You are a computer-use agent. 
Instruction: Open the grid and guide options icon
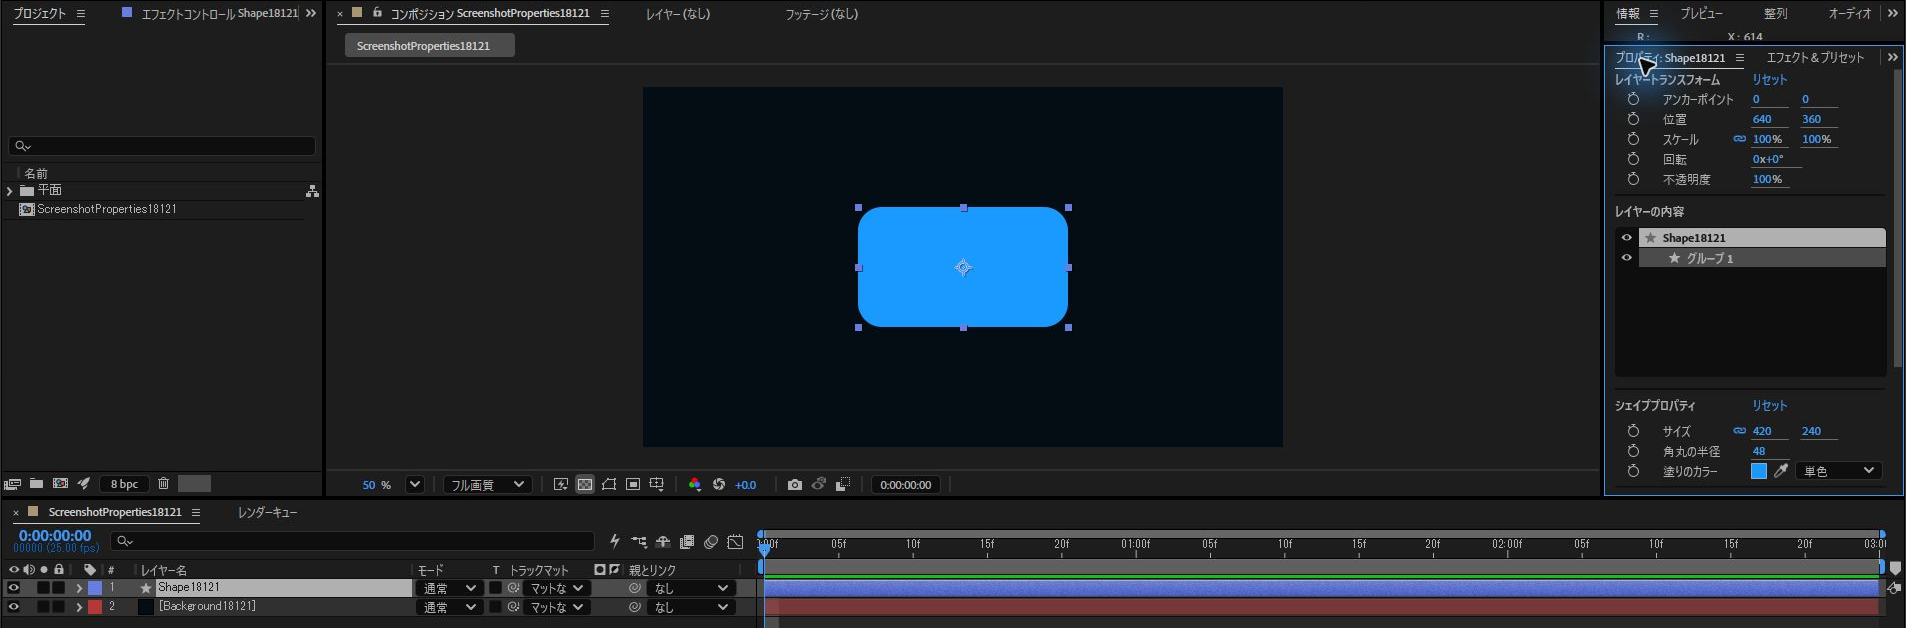(657, 485)
